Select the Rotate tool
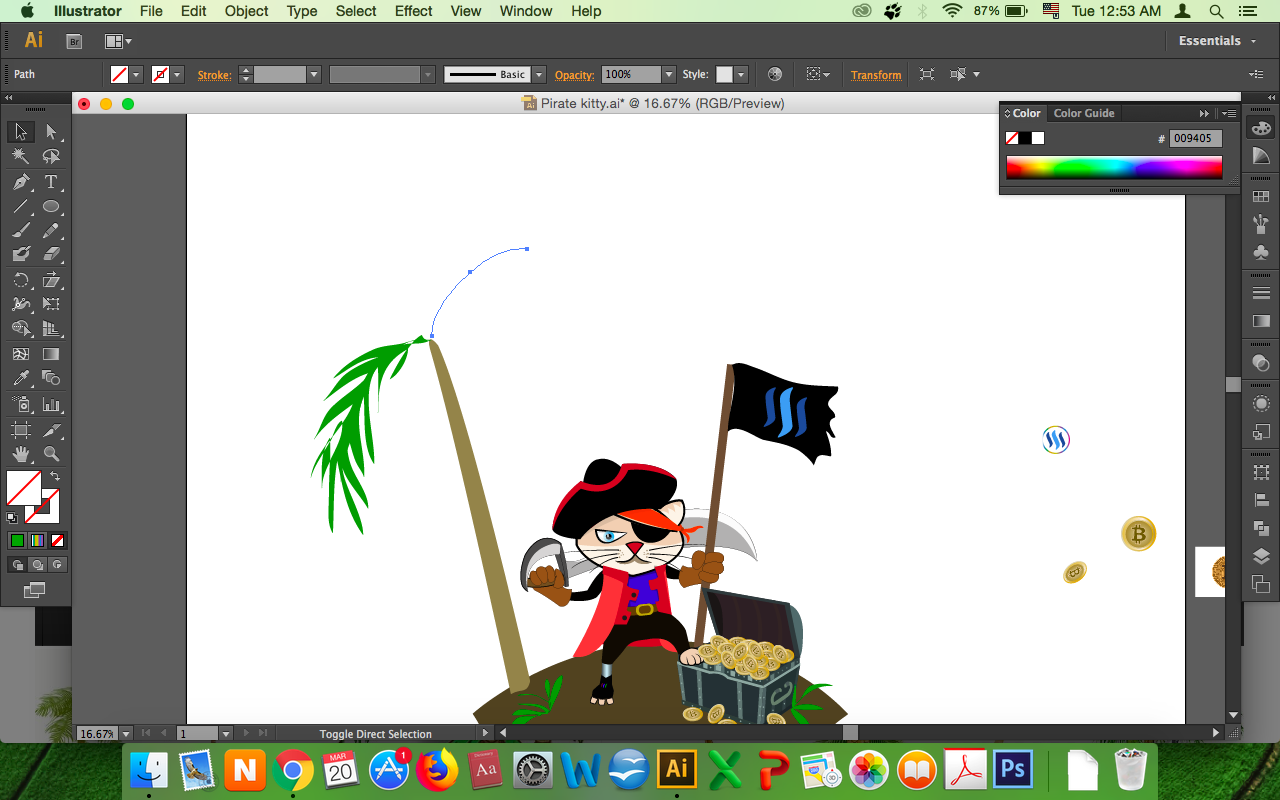 (x=20, y=280)
